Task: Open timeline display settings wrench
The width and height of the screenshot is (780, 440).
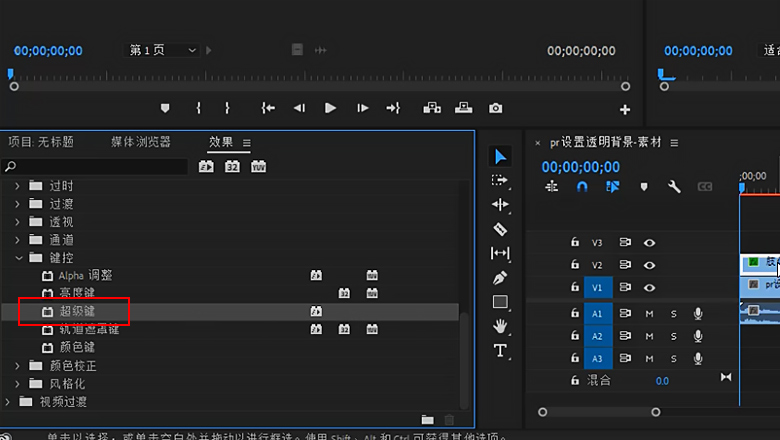Action: coord(674,187)
